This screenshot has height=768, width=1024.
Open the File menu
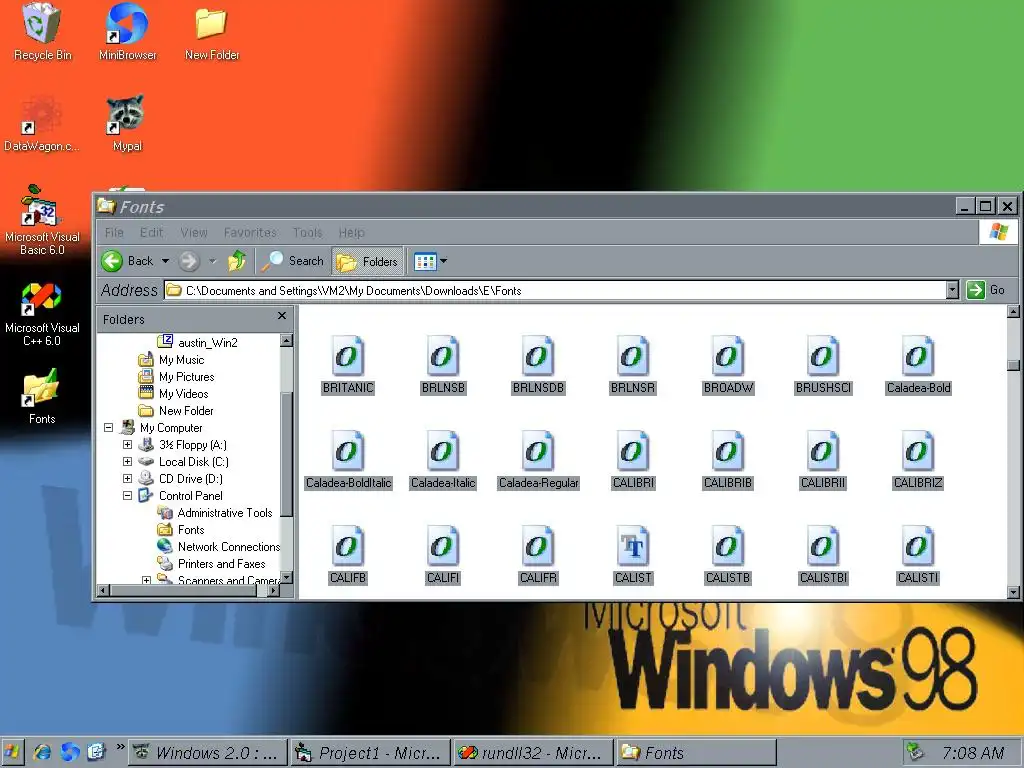[x=114, y=232]
